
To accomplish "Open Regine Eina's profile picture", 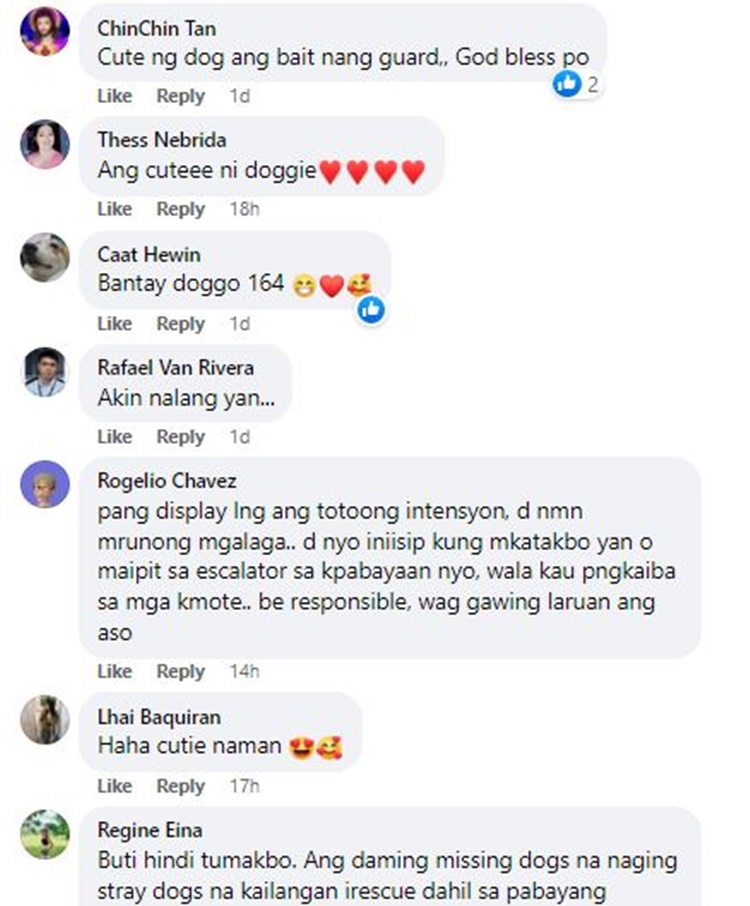I will pos(45,834).
